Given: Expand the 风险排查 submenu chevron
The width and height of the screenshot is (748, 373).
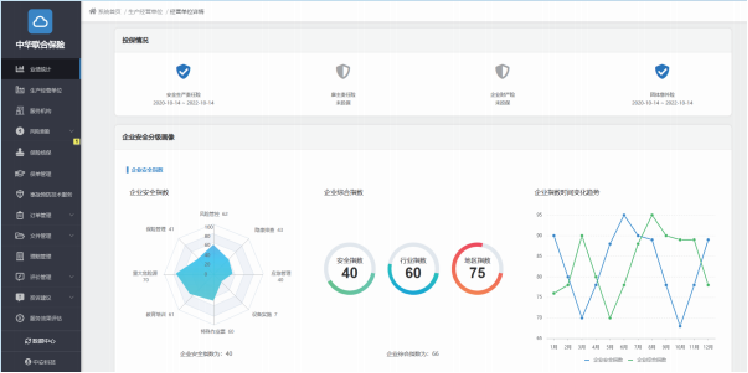Looking at the screenshot, I should 71,131.
